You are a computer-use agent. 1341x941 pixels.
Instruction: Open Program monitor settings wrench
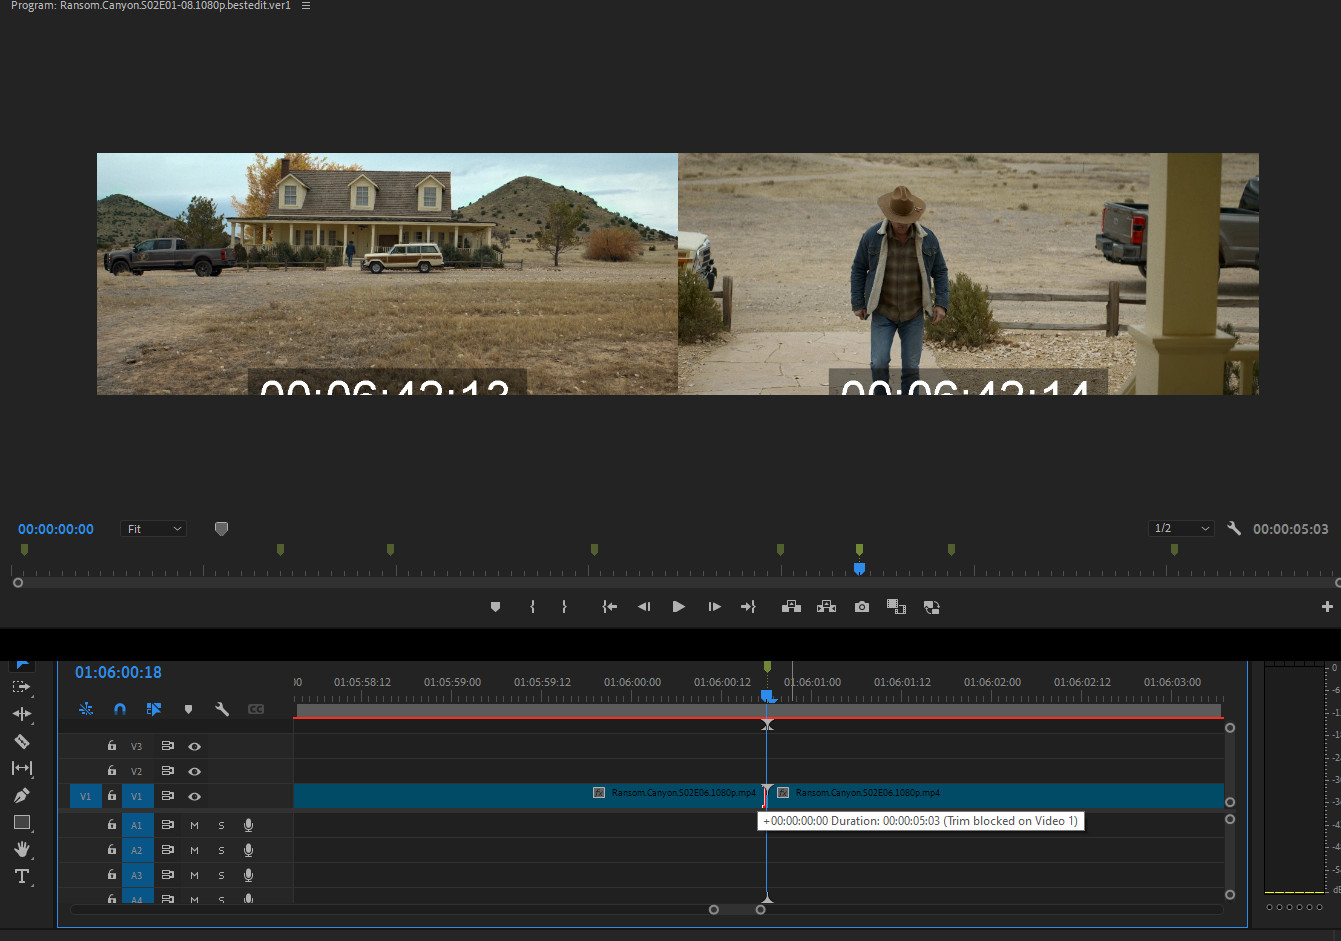tap(1234, 528)
